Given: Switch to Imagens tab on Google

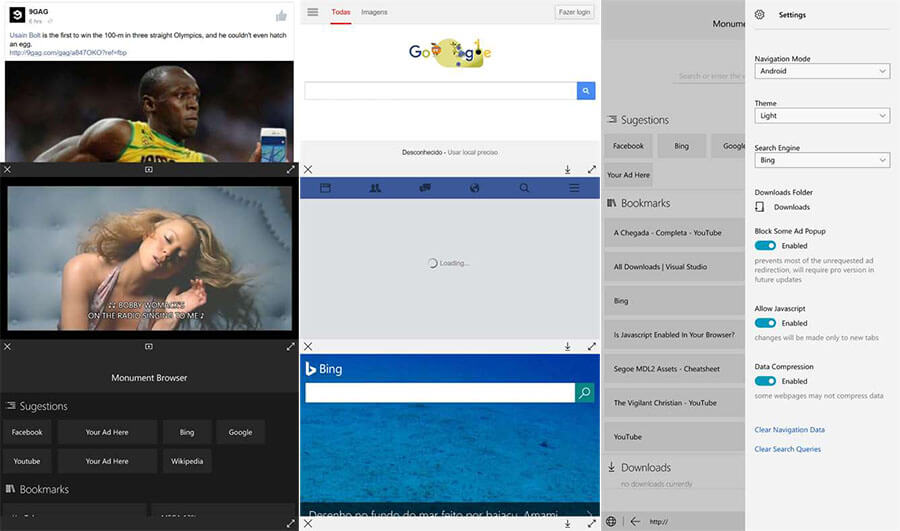Looking at the screenshot, I should point(374,12).
